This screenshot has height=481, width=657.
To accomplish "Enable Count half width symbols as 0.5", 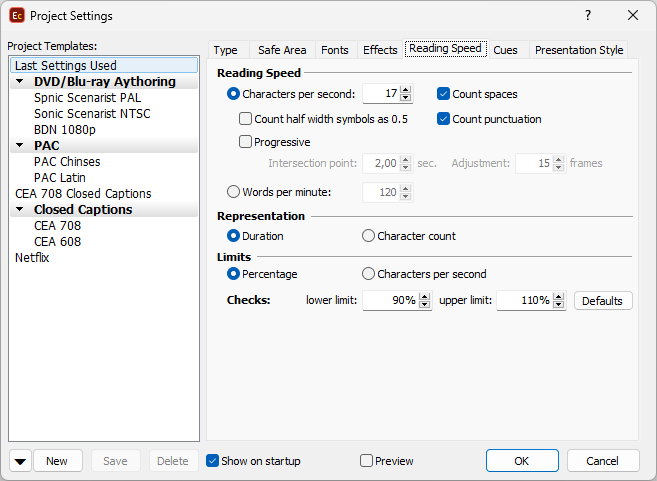I will point(246,119).
